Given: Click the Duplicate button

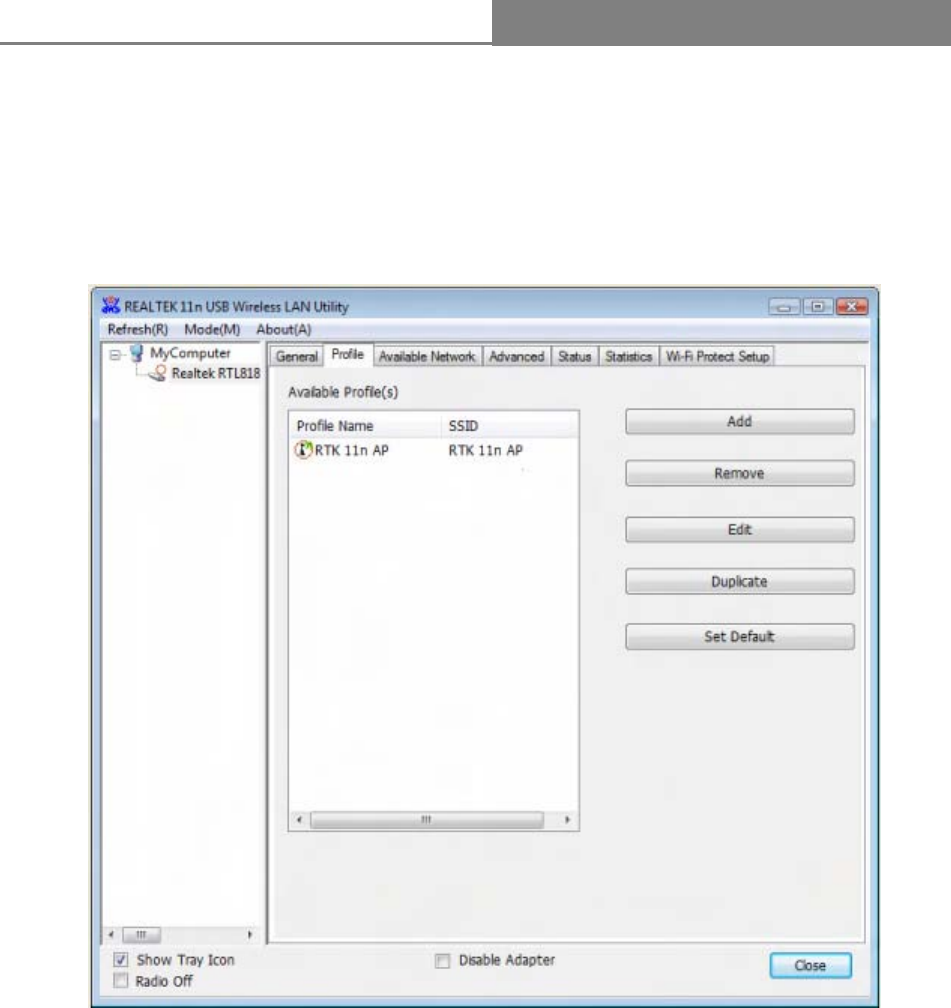Looking at the screenshot, I should (x=739, y=581).
